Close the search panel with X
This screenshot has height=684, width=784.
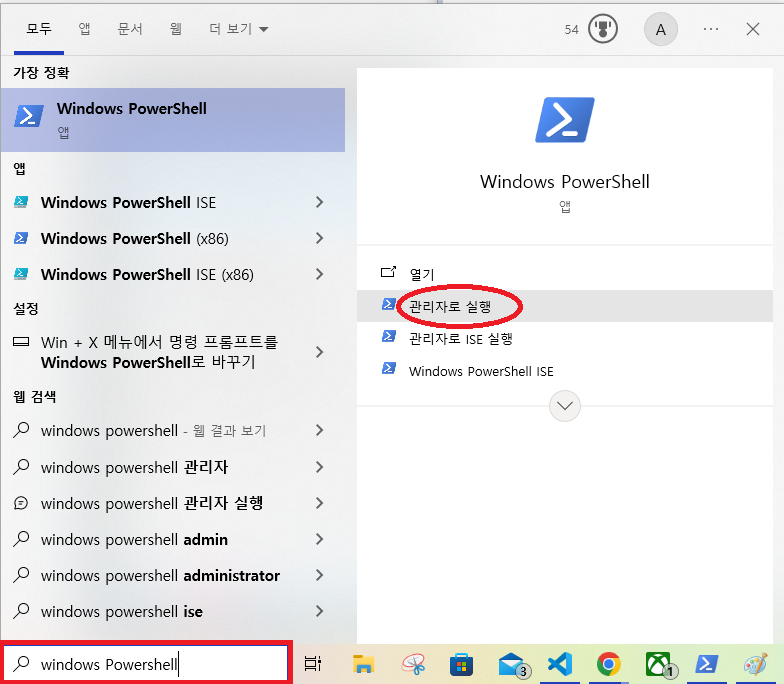click(x=752, y=29)
